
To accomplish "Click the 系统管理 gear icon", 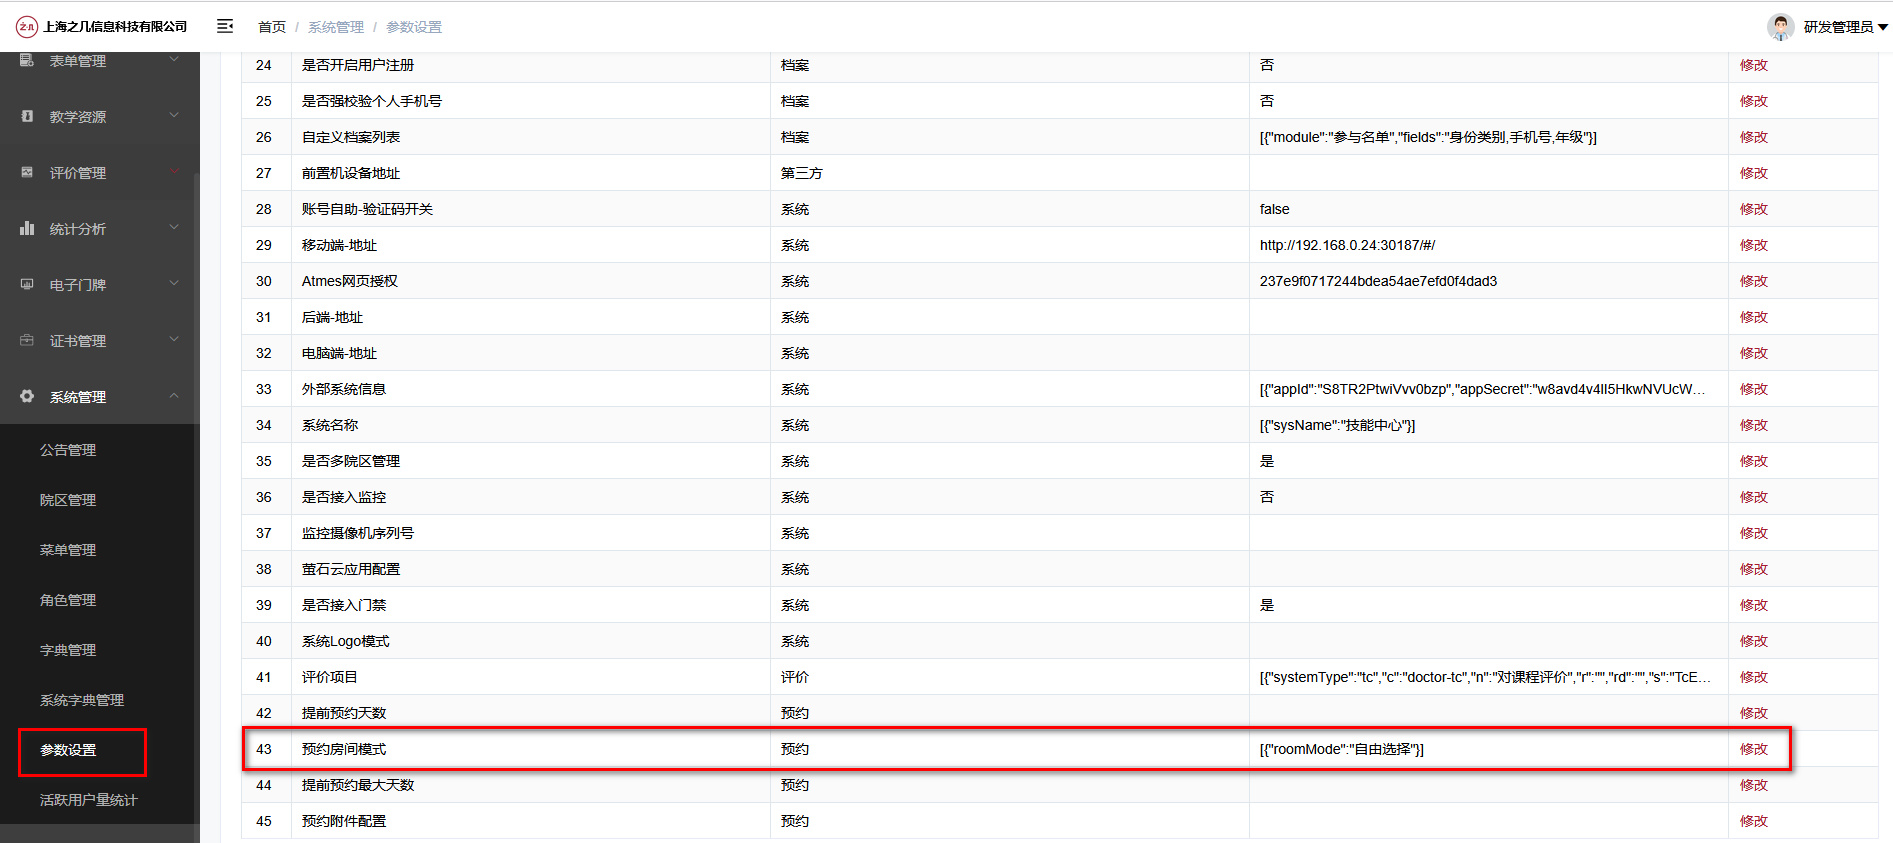I will point(27,397).
